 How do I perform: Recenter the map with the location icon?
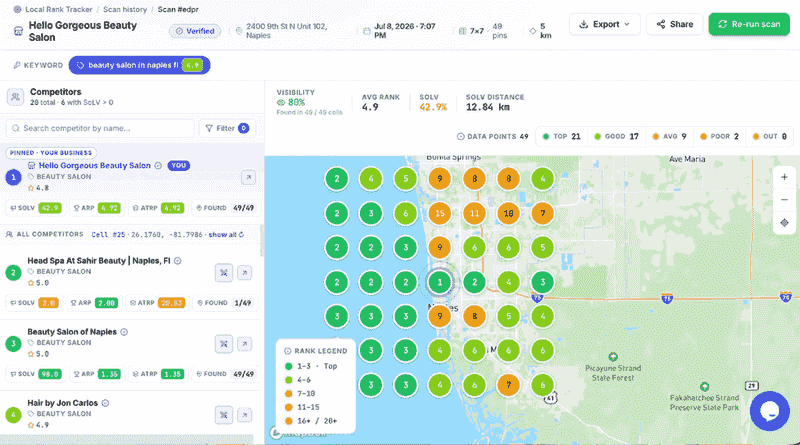[x=784, y=222]
